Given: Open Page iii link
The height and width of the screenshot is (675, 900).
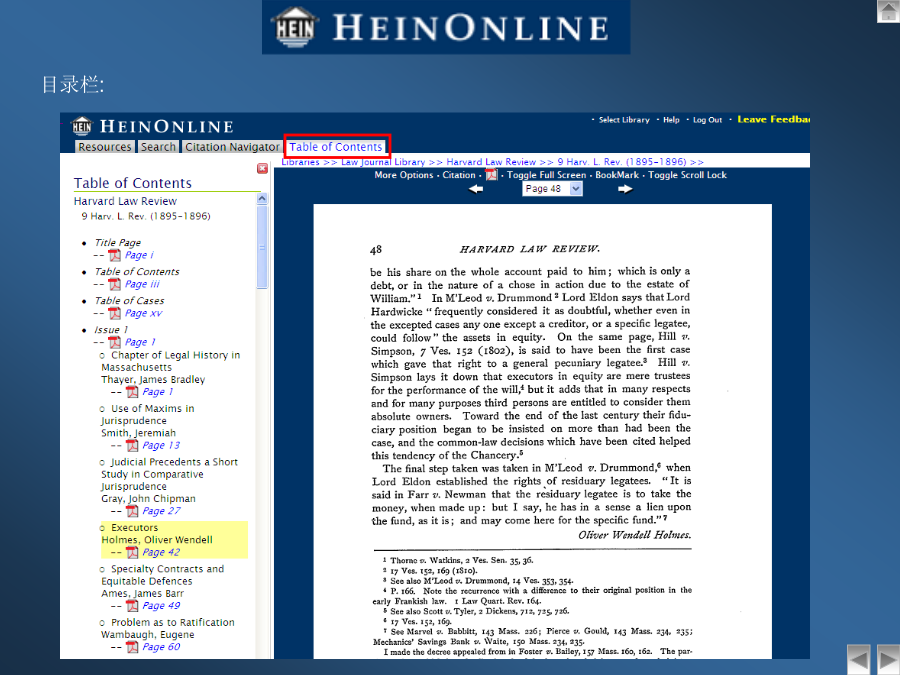Looking at the screenshot, I should click(142, 285).
